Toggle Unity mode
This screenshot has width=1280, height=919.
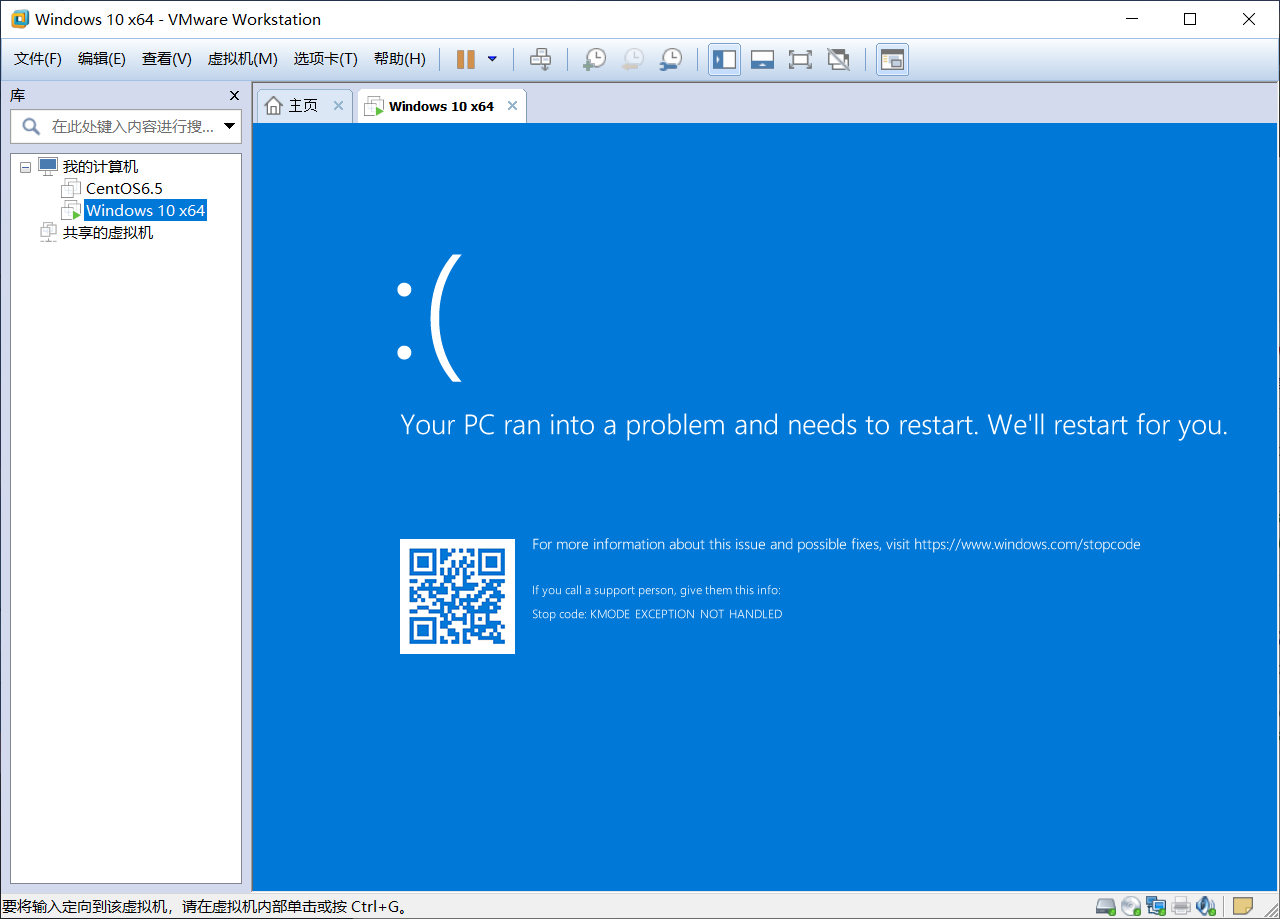tap(838, 59)
